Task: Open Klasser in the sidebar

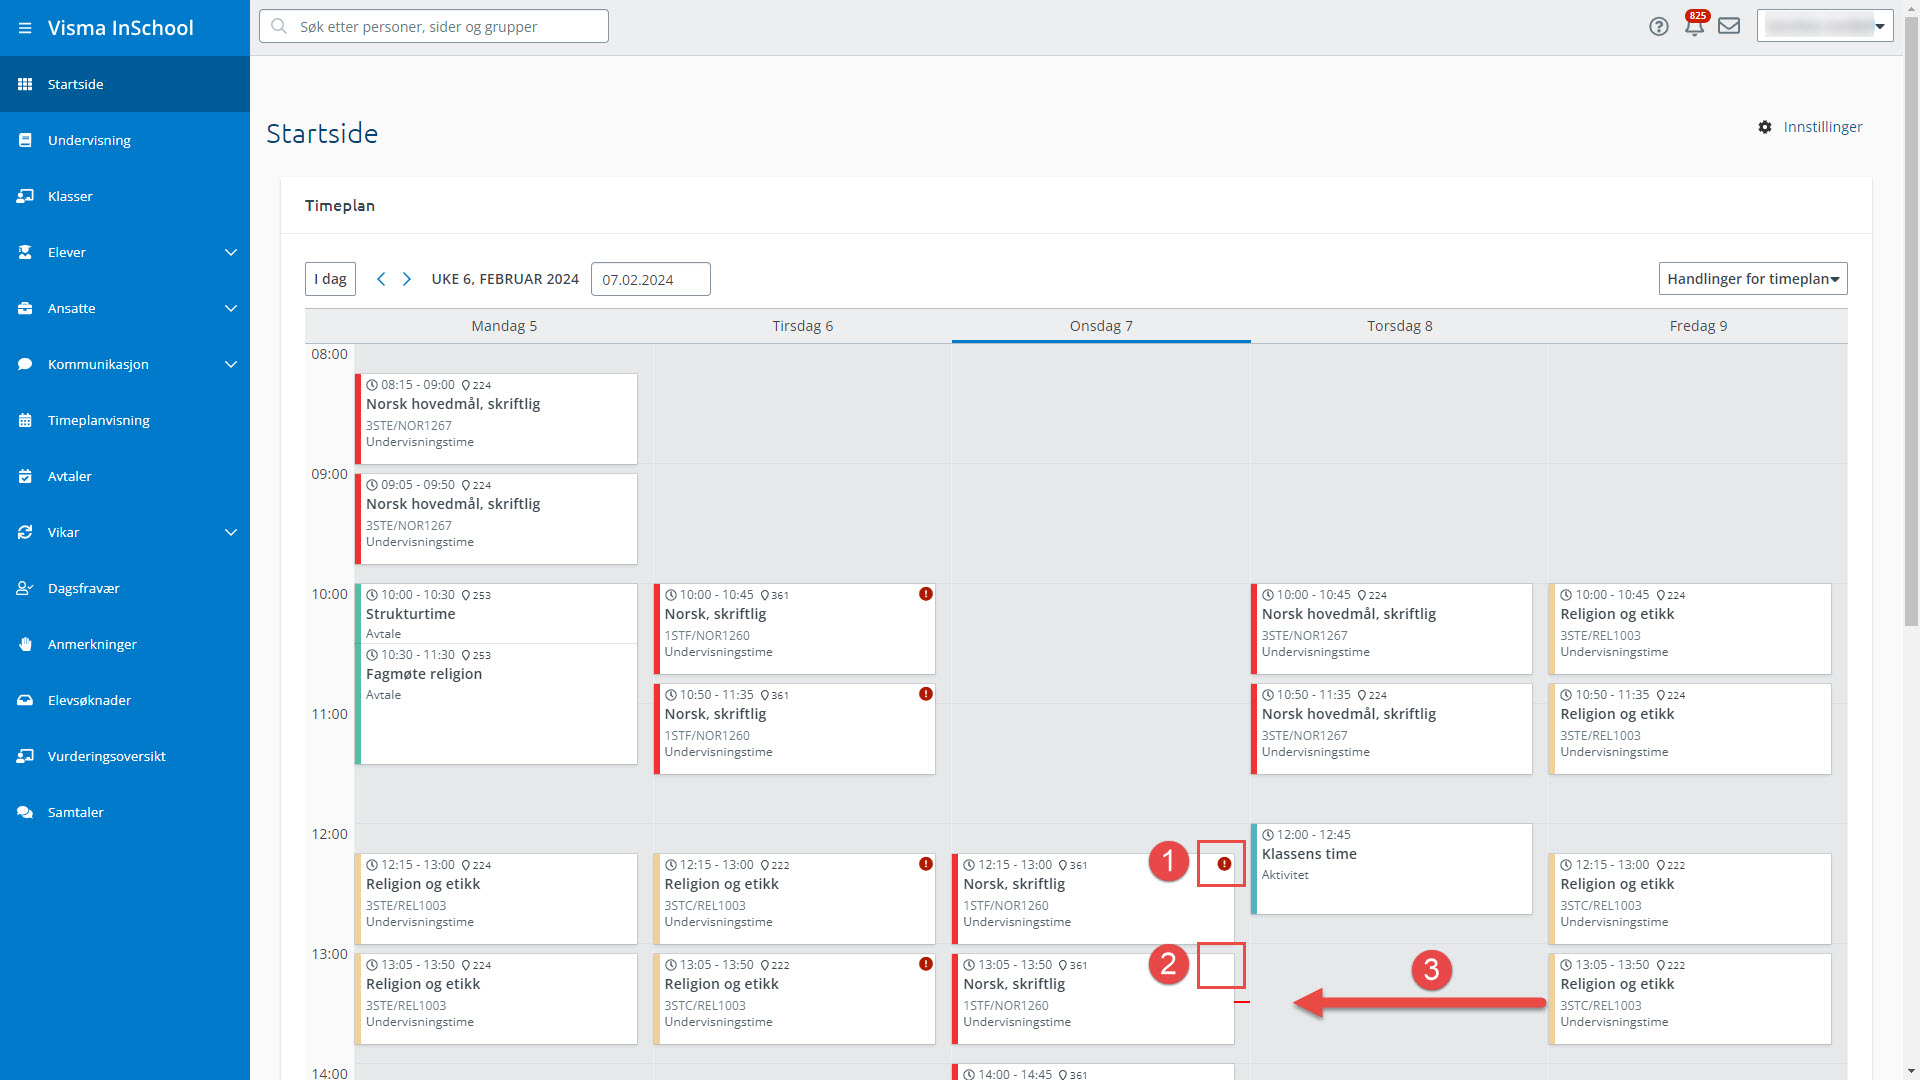Action: [125, 196]
